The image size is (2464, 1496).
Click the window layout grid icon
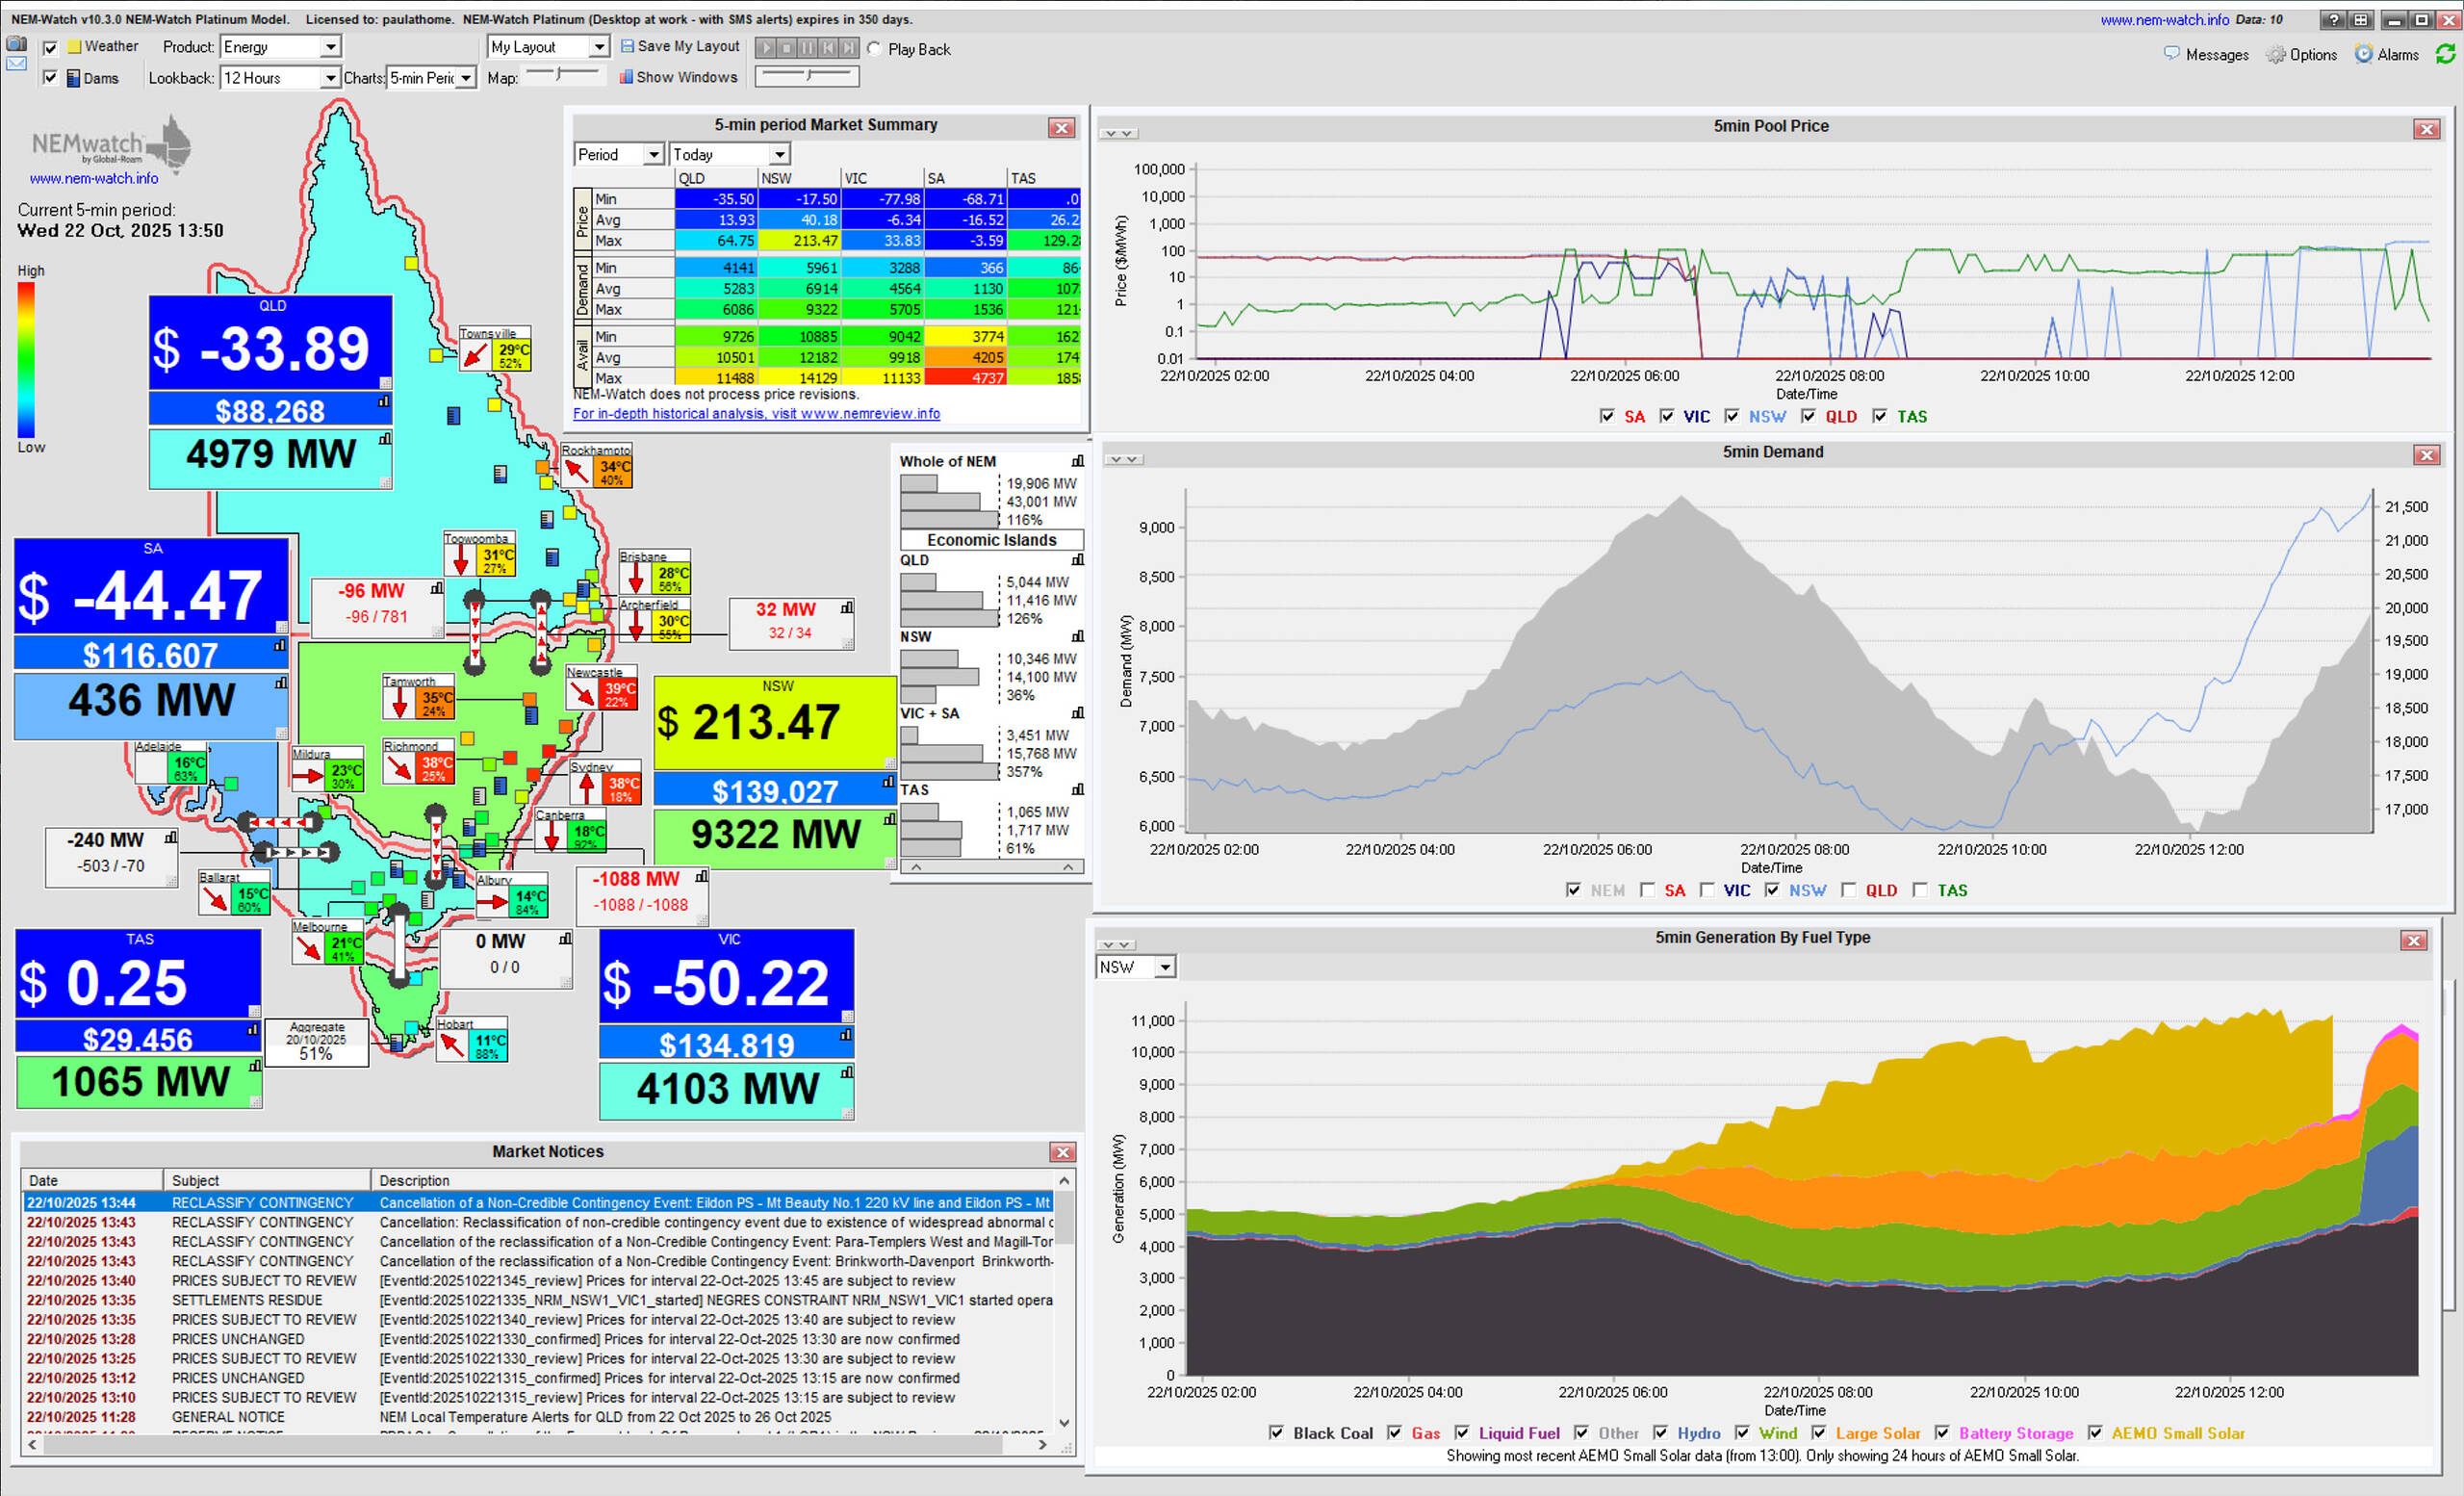(2360, 20)
